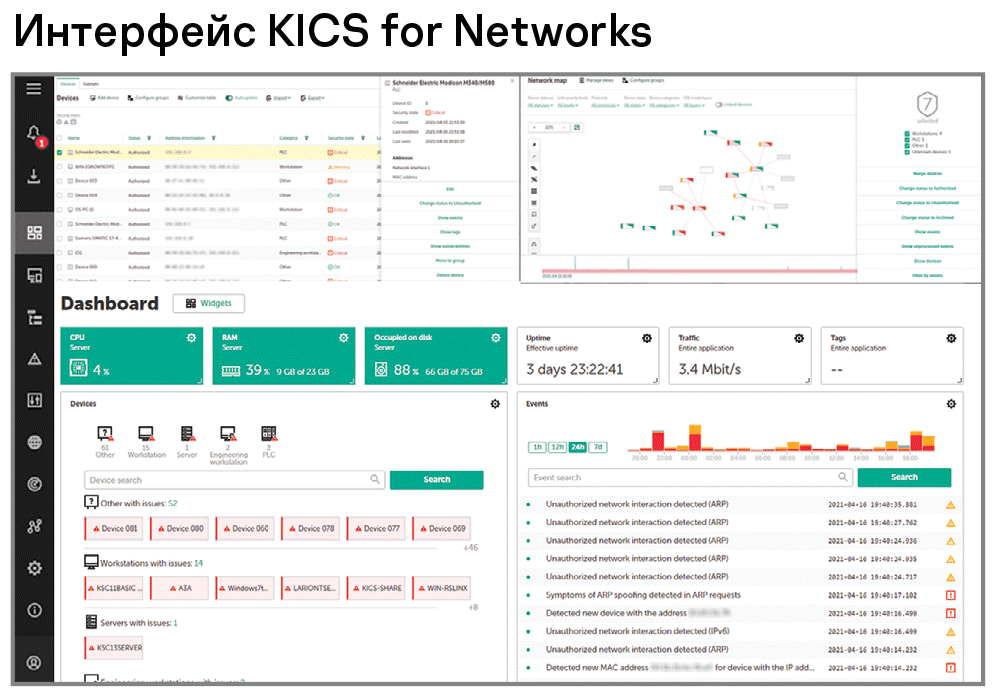The image size is (996, 698).
Task: Open the All statuses filter dropdown
Action: coord(541,105)
